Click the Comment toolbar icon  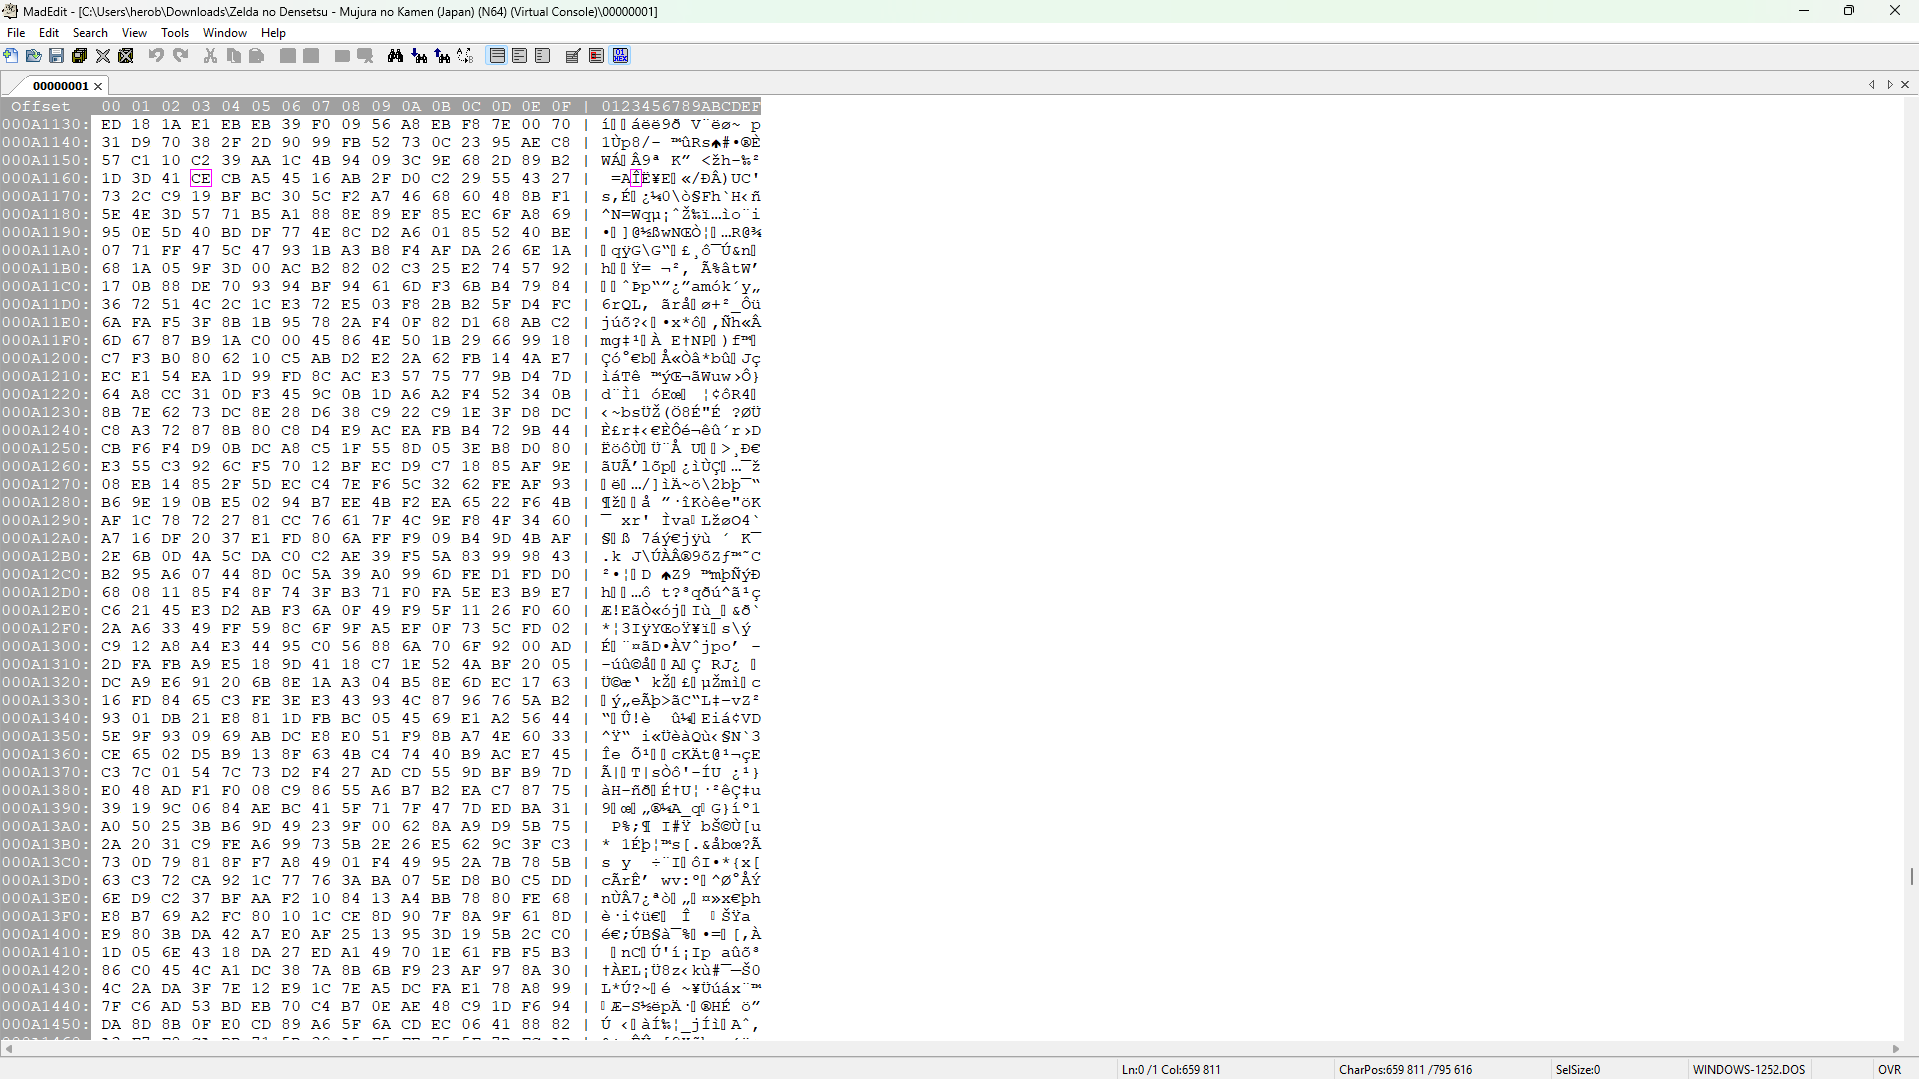(x=342, y=56)
